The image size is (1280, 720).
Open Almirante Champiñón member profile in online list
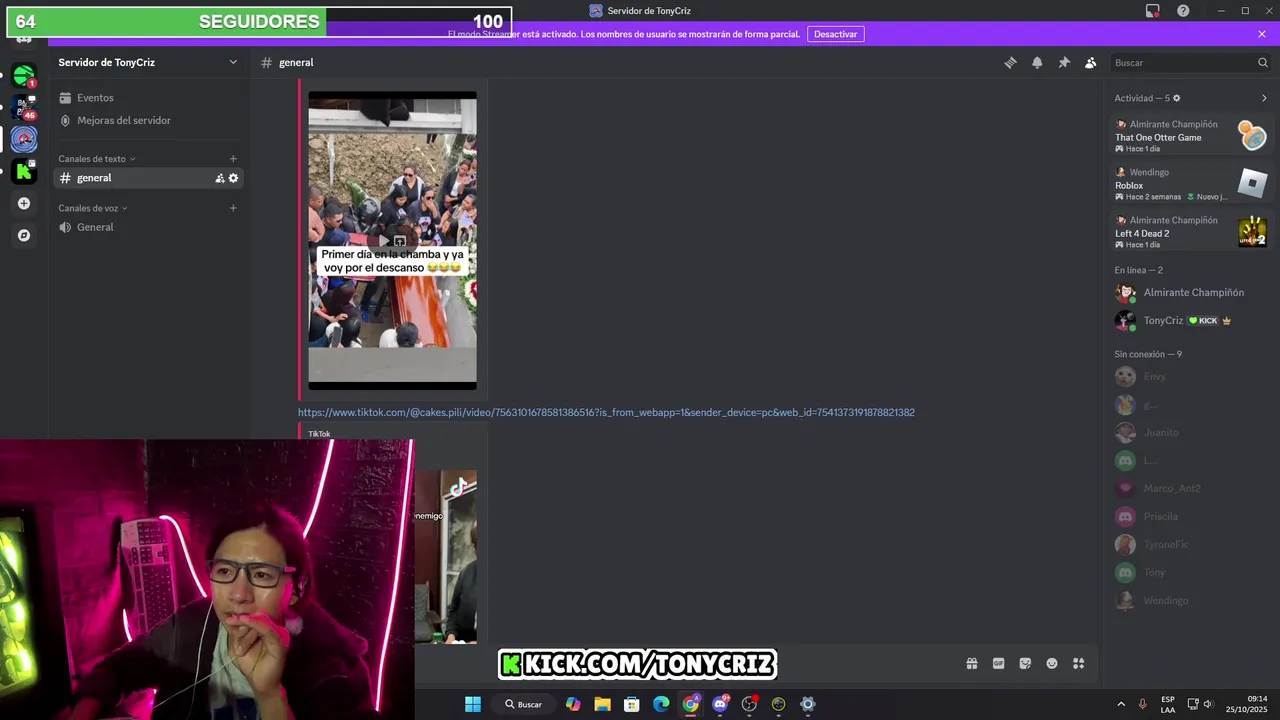tap(1191, 293)
